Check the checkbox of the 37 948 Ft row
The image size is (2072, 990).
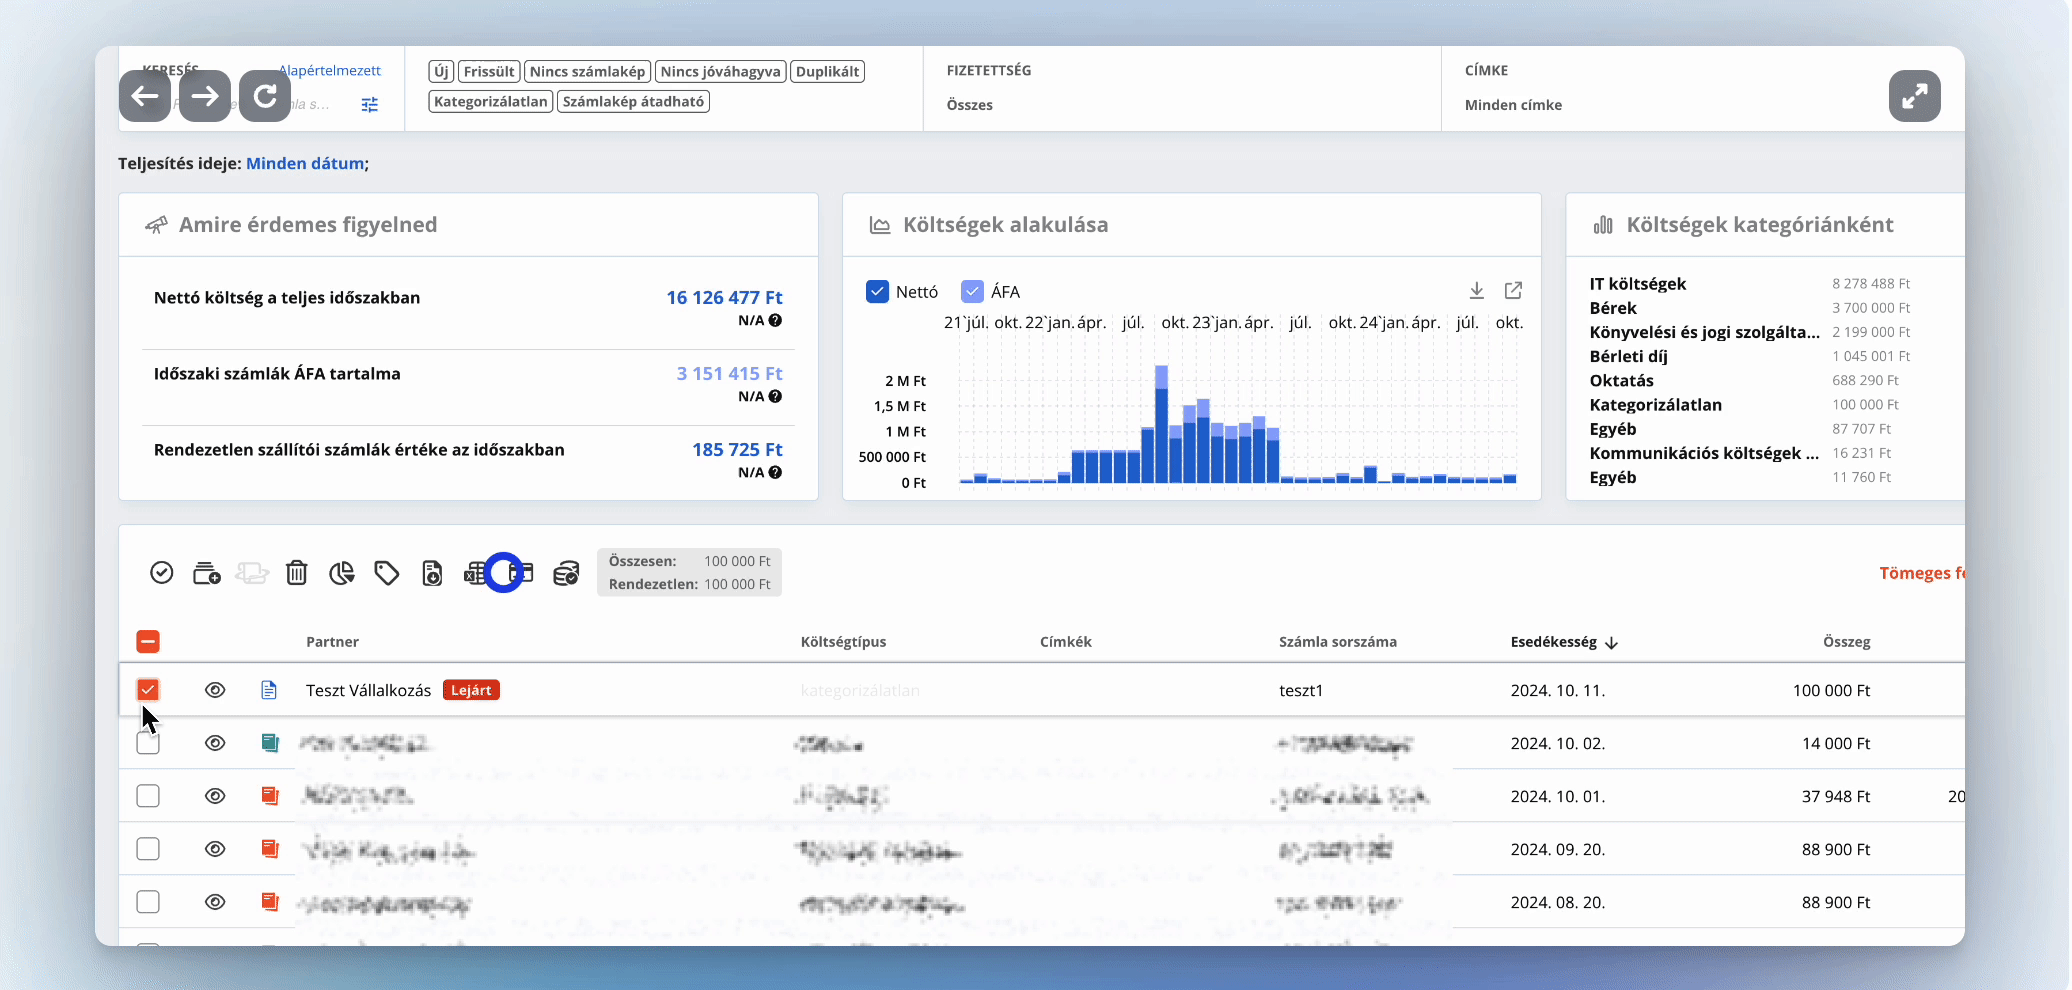(148, 796)
